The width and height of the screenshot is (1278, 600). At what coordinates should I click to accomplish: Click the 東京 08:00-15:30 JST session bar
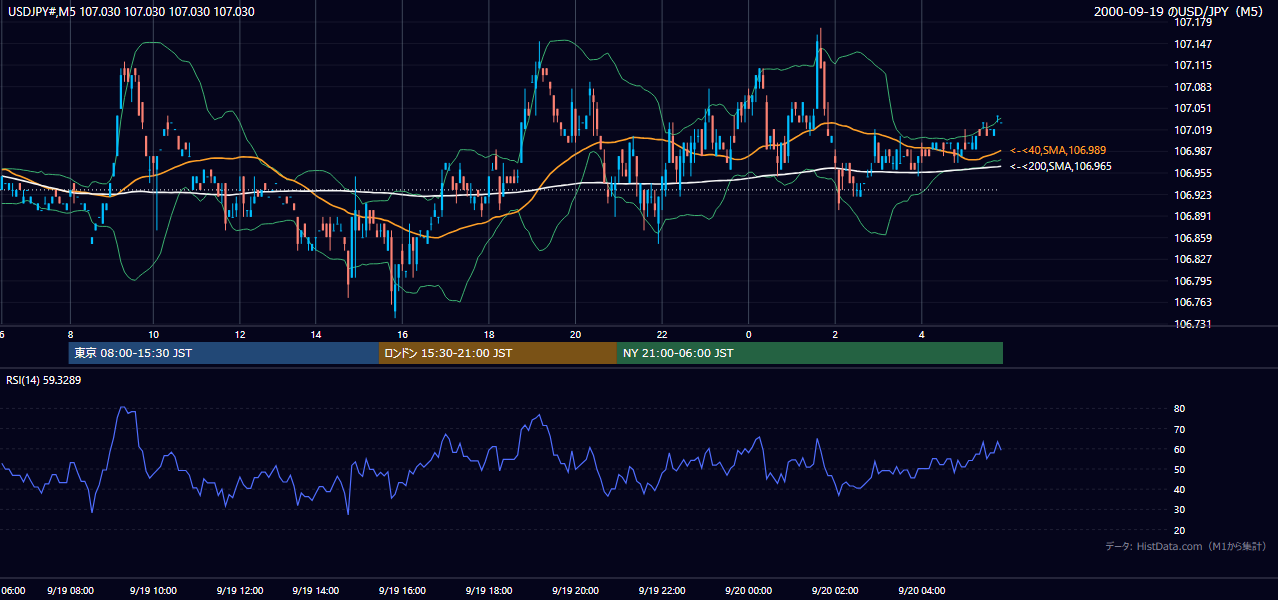tap(224, 353)
